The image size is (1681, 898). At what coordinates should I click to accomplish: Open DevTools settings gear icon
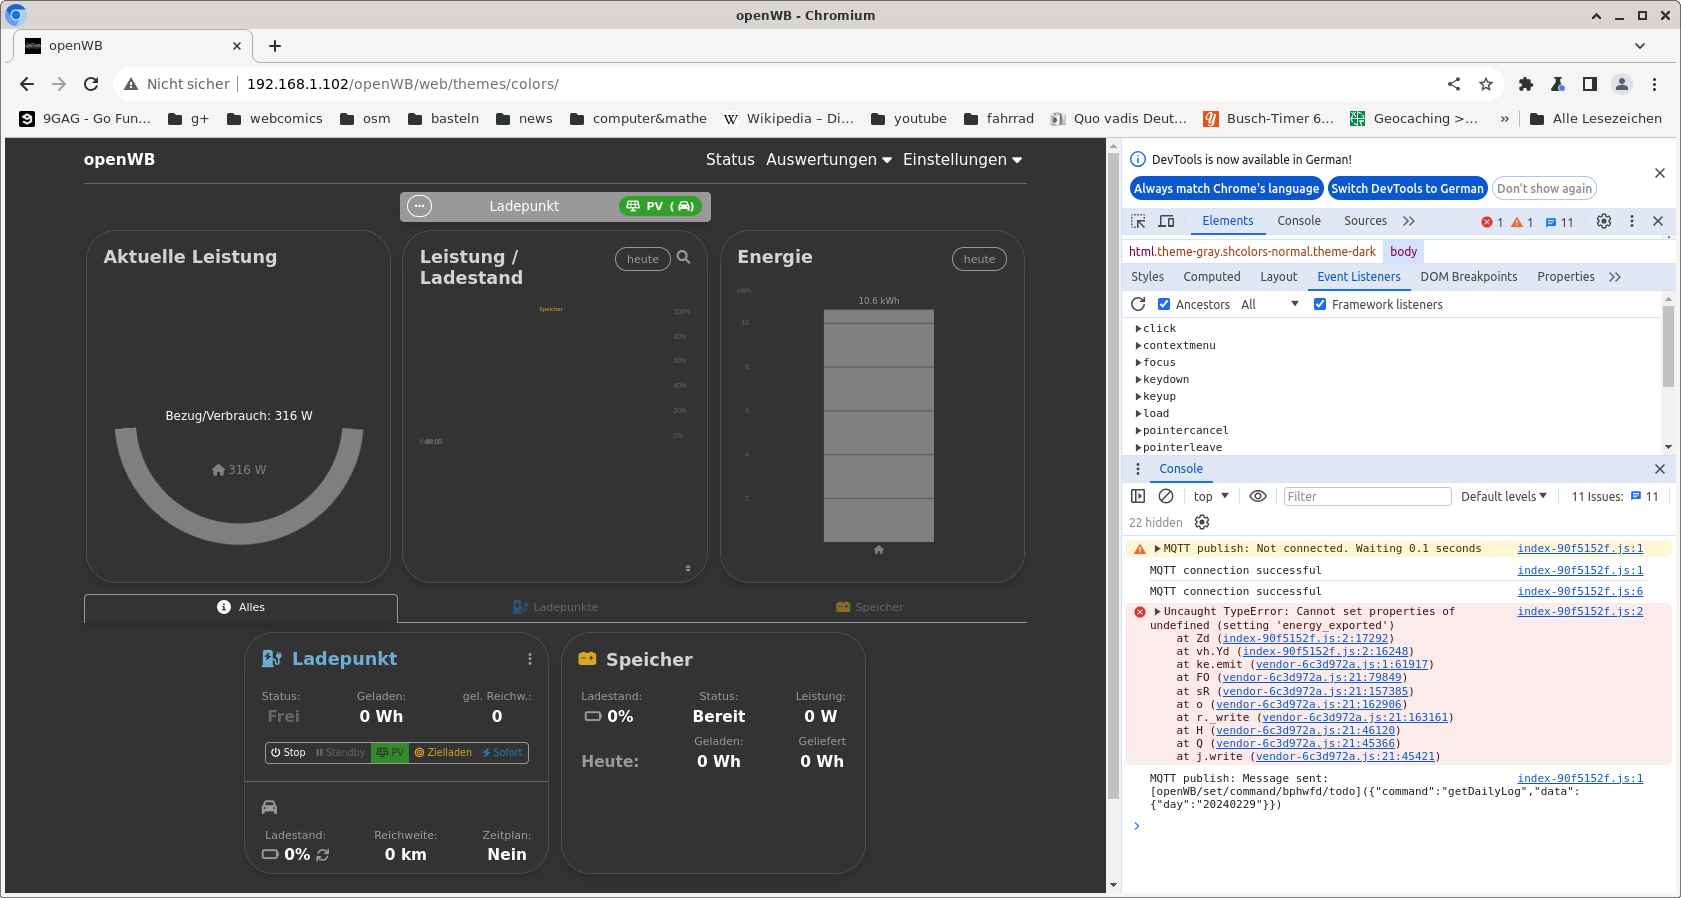(x=1604, y=221)
